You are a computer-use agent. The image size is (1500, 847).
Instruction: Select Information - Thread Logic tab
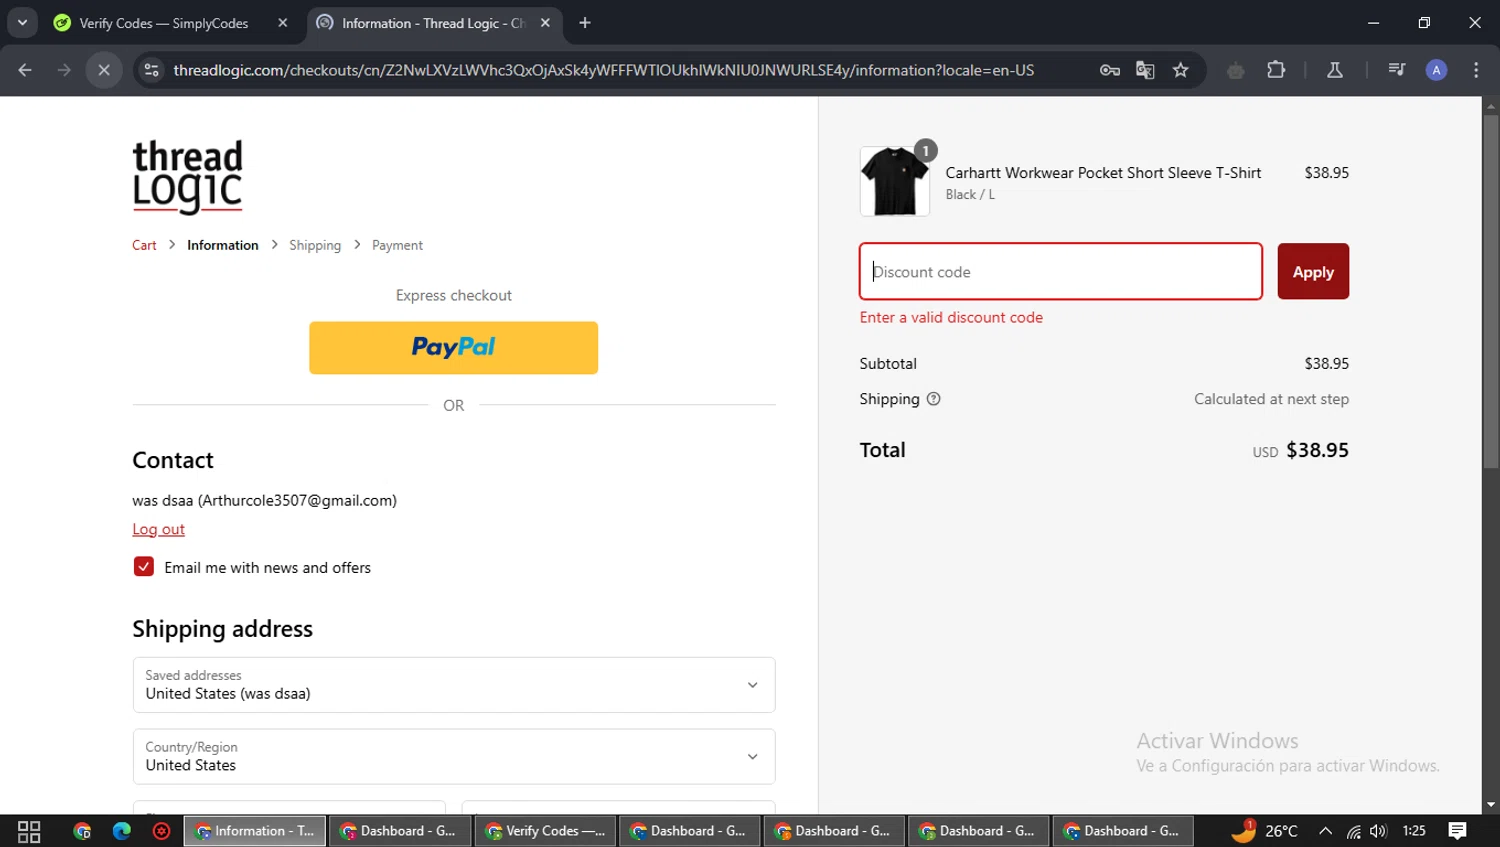(x=434, y=23)
